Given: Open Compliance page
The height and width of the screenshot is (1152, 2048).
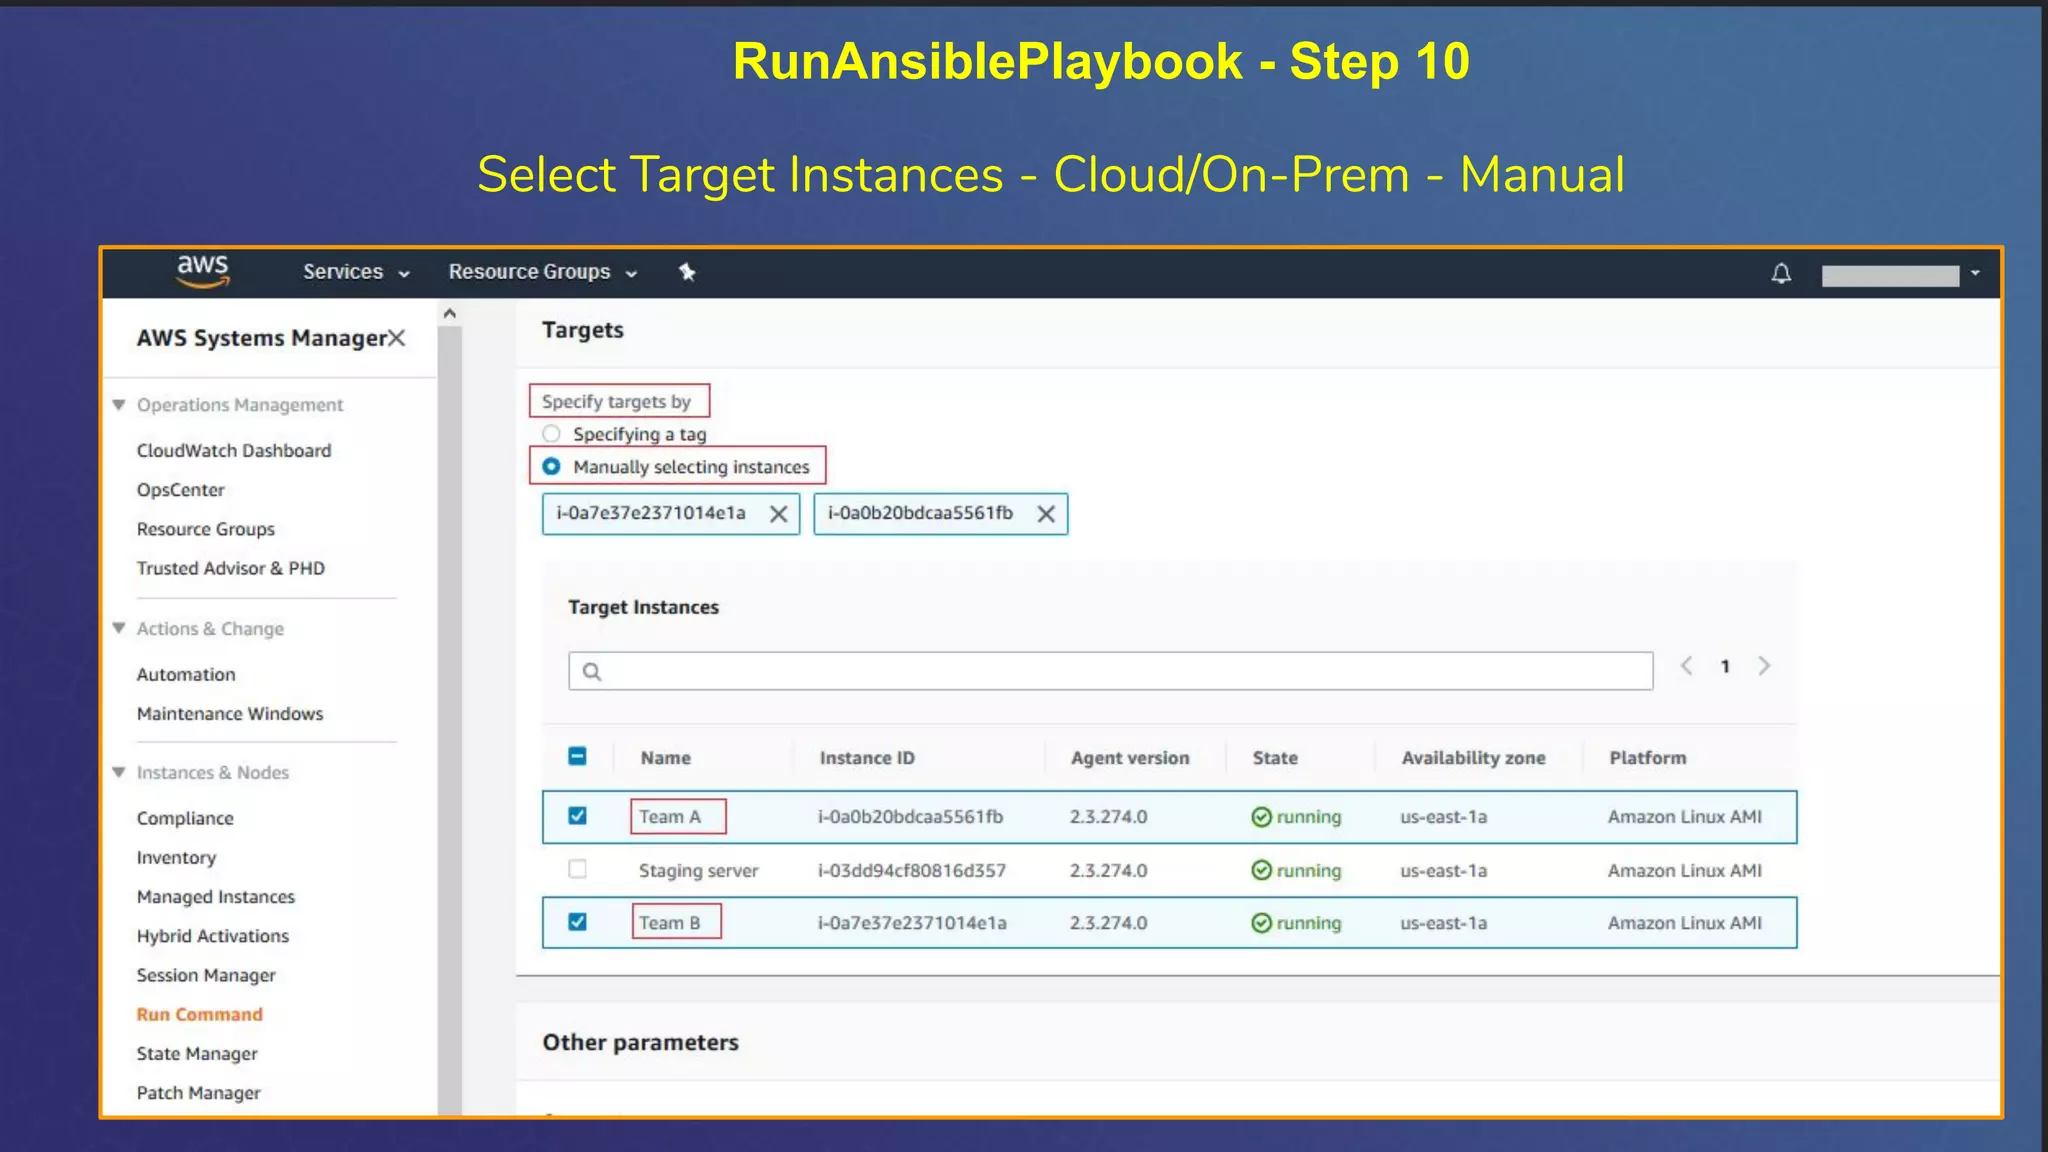Looking at the screenshot, I should [x=185, y=818].
